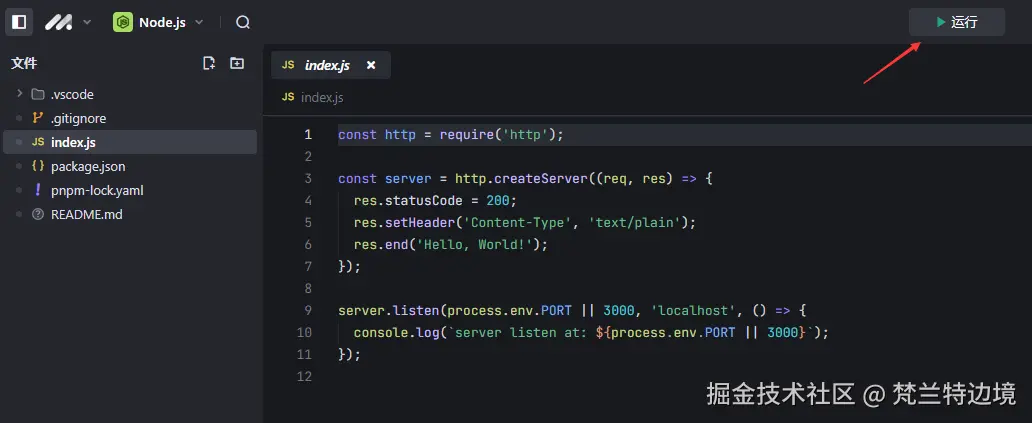Click line number 3 in gutter
Screen dimensions: 1032x423
pos(307,179)
